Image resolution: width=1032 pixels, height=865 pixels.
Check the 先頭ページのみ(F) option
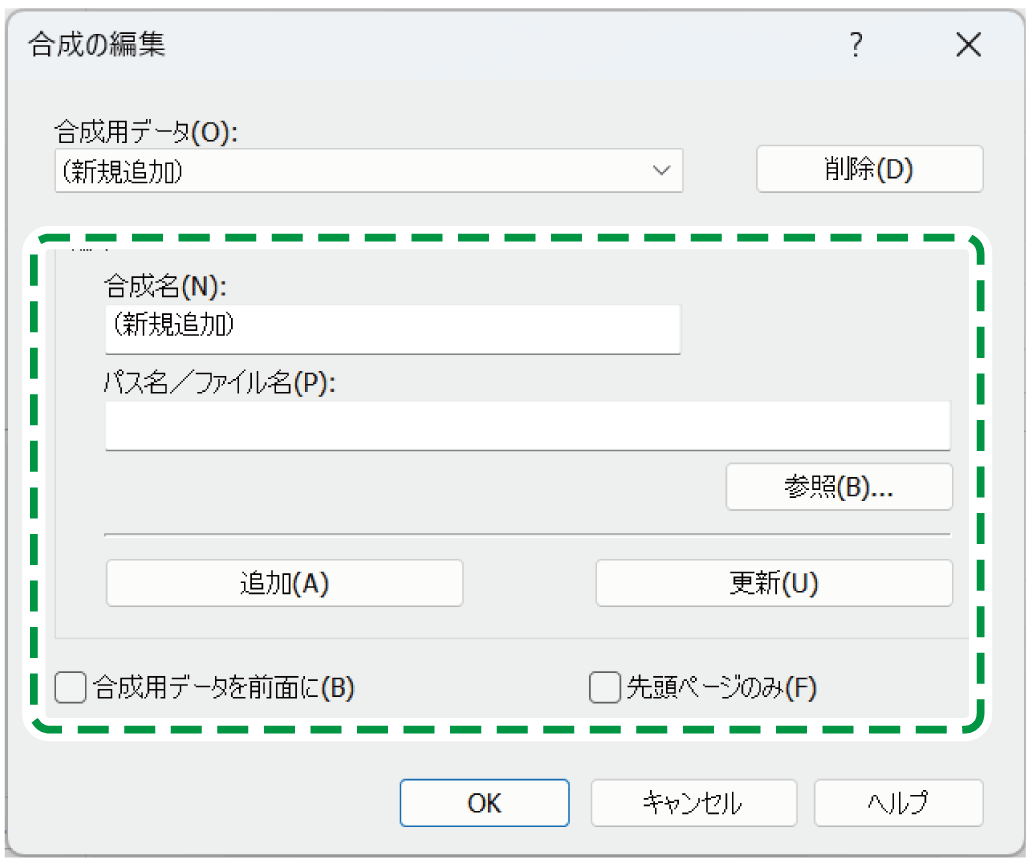click(x=604, y=688)
